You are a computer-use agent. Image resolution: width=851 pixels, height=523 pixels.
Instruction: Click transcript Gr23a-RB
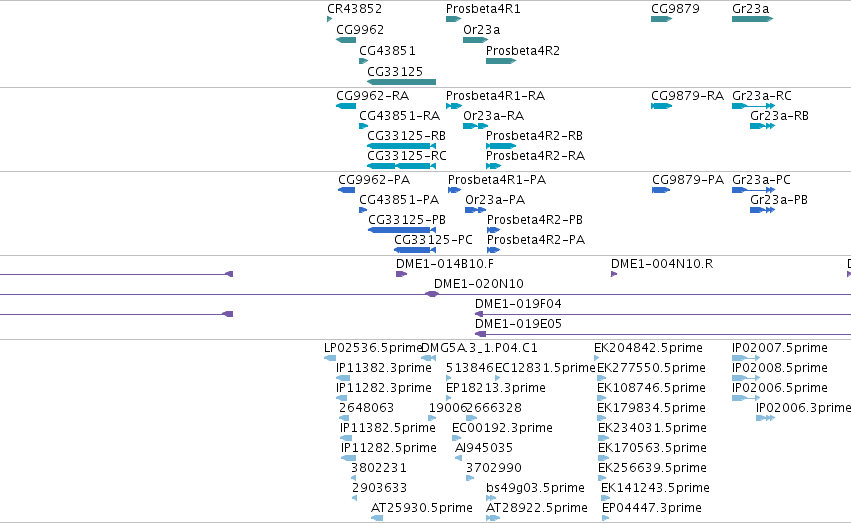(762, 126)
